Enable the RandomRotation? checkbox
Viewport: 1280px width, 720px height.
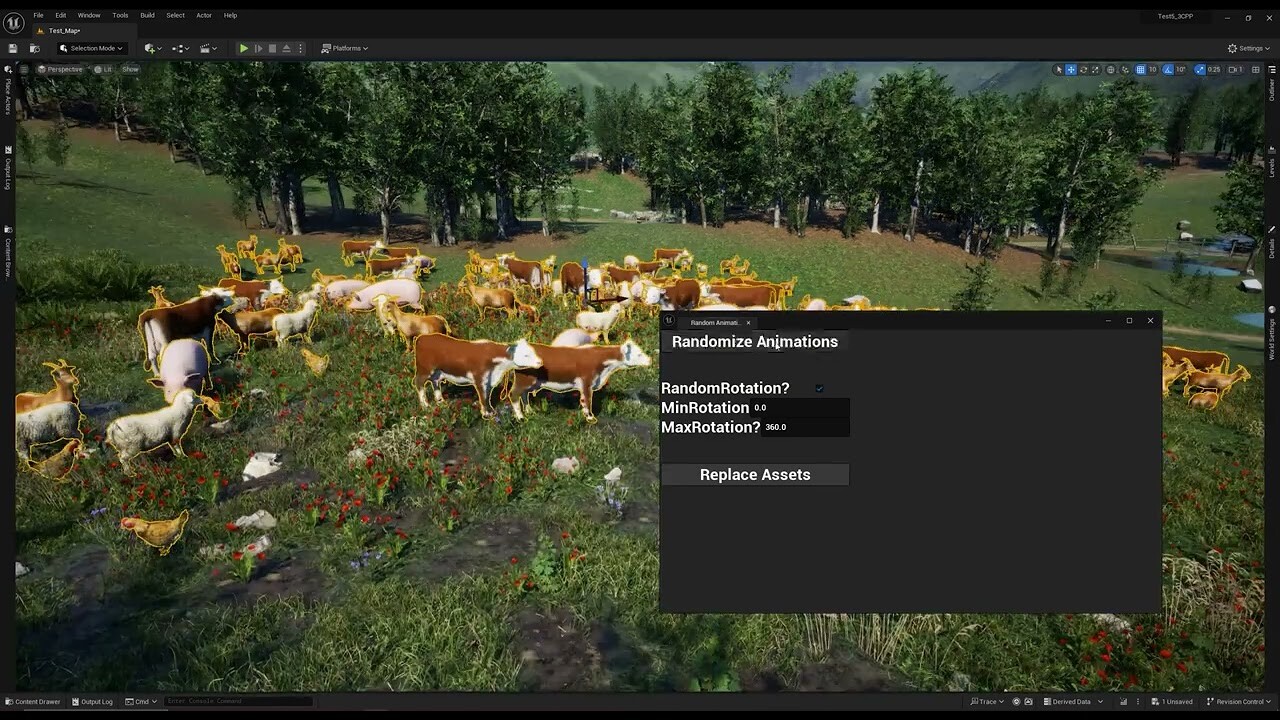pos(819,388)
